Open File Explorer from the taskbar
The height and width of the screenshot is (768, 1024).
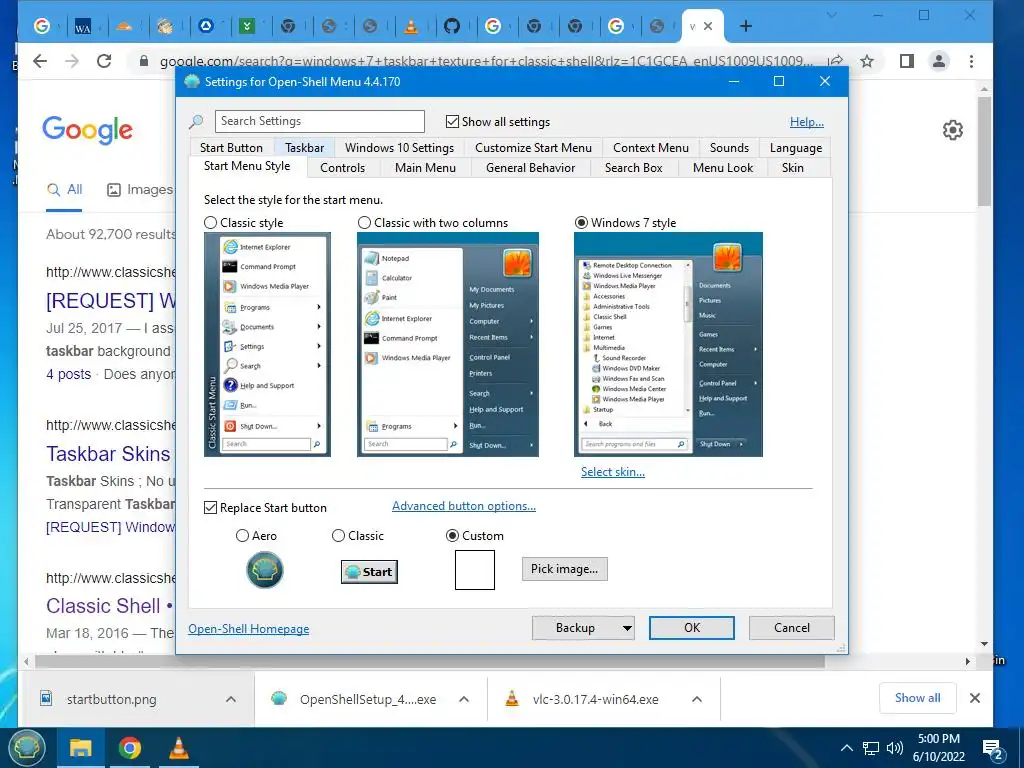point(80,748)
